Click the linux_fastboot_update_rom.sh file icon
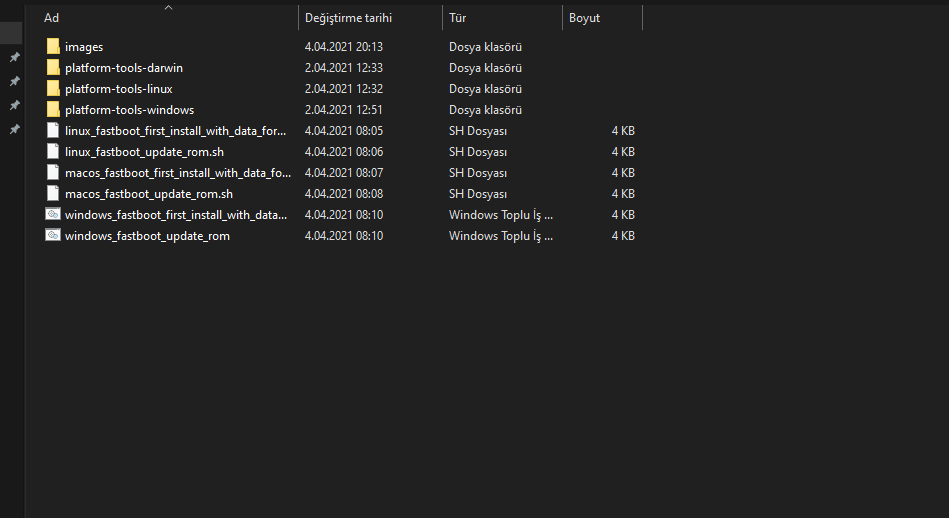Viewport: 949px width, 518px height. [x=53, y=151]
